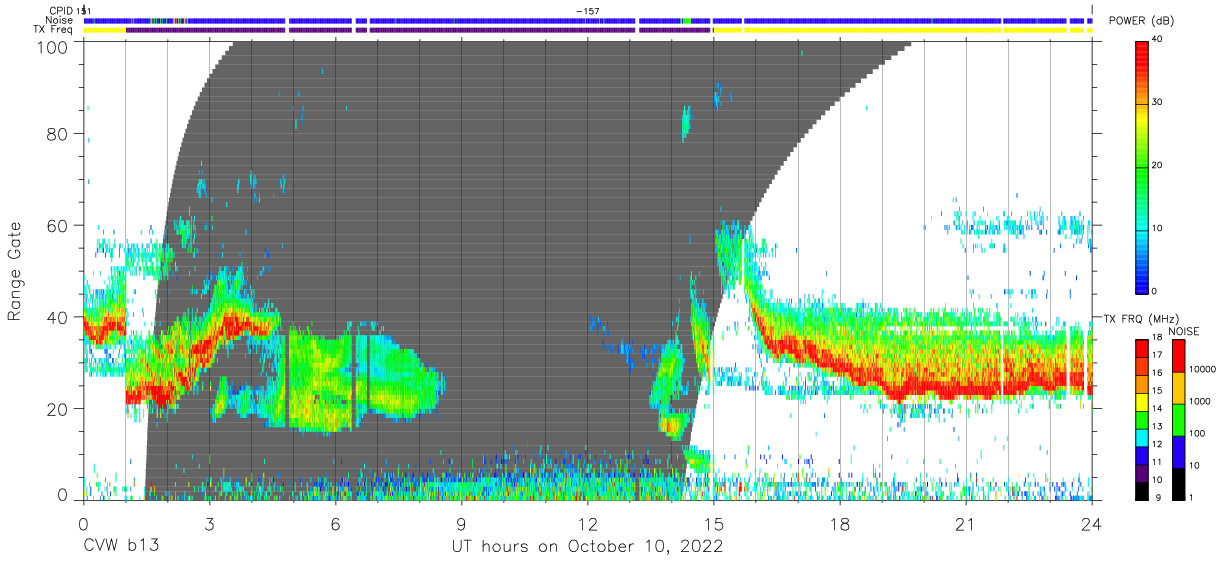Click the 20 label on the POWER colorbar
Screen dimensions: 1228x567
point(1157,165)
